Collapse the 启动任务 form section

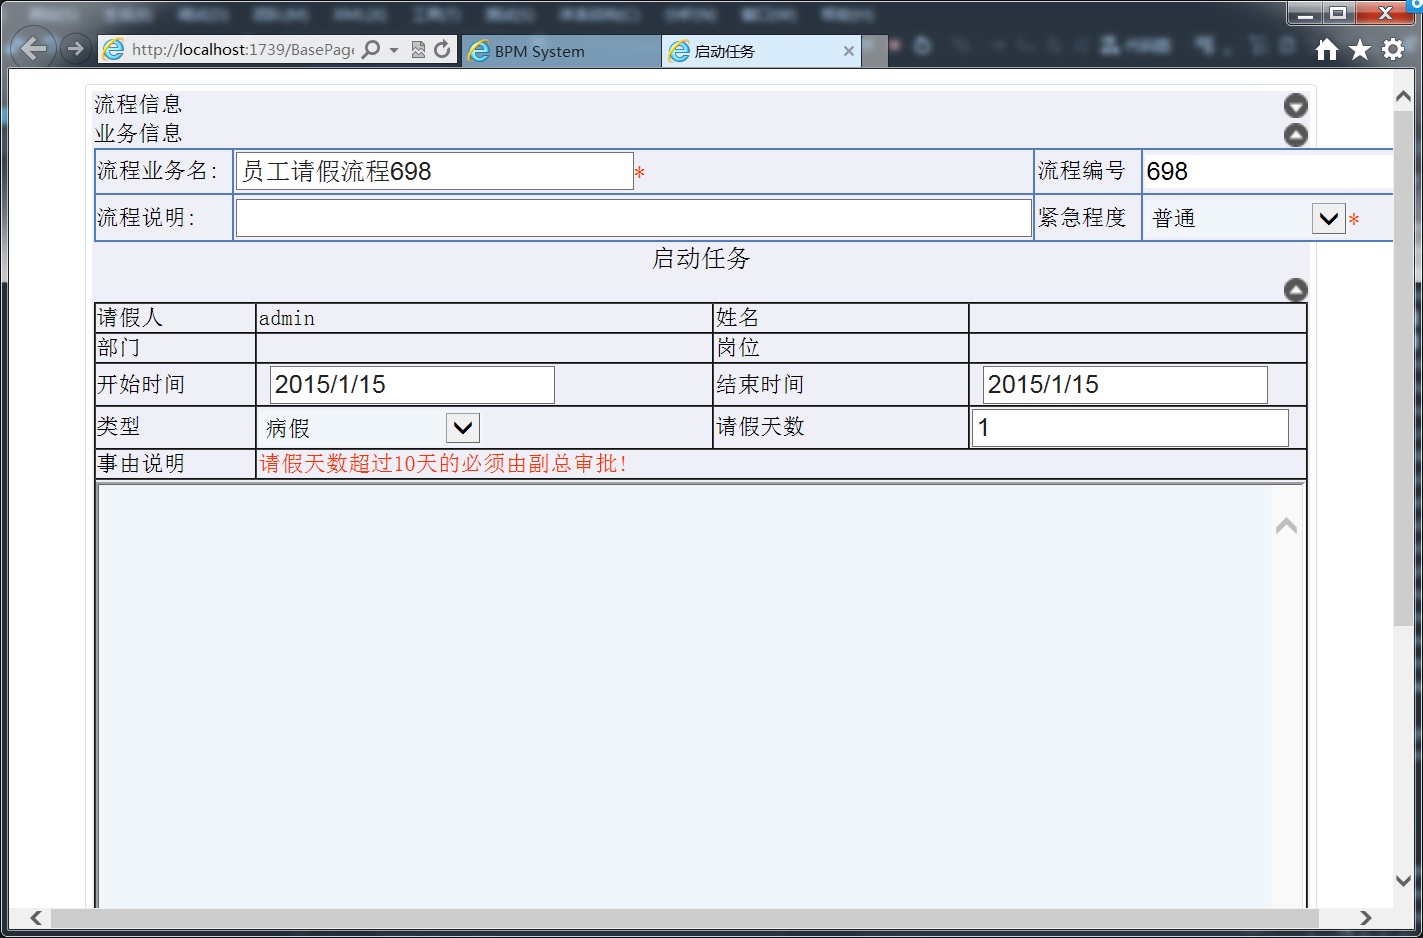tap(1295, 290)
